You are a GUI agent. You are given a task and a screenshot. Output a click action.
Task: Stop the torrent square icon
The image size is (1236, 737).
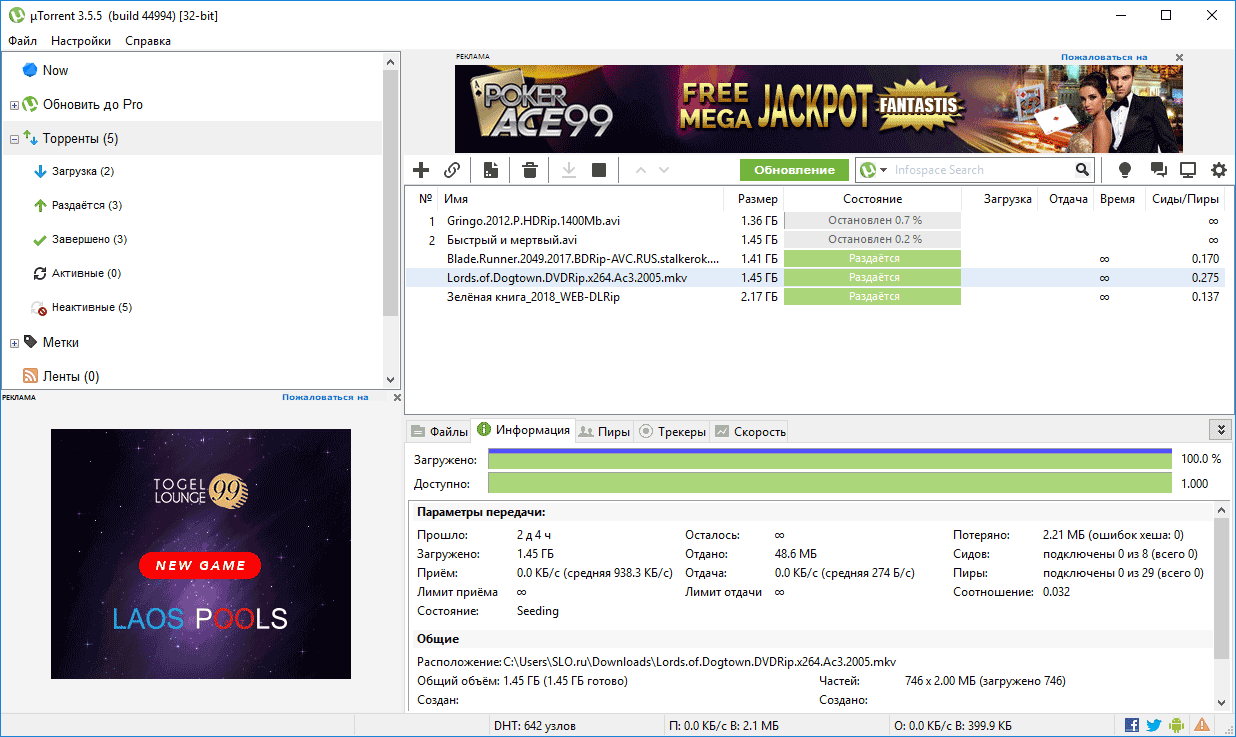point(599,170)
